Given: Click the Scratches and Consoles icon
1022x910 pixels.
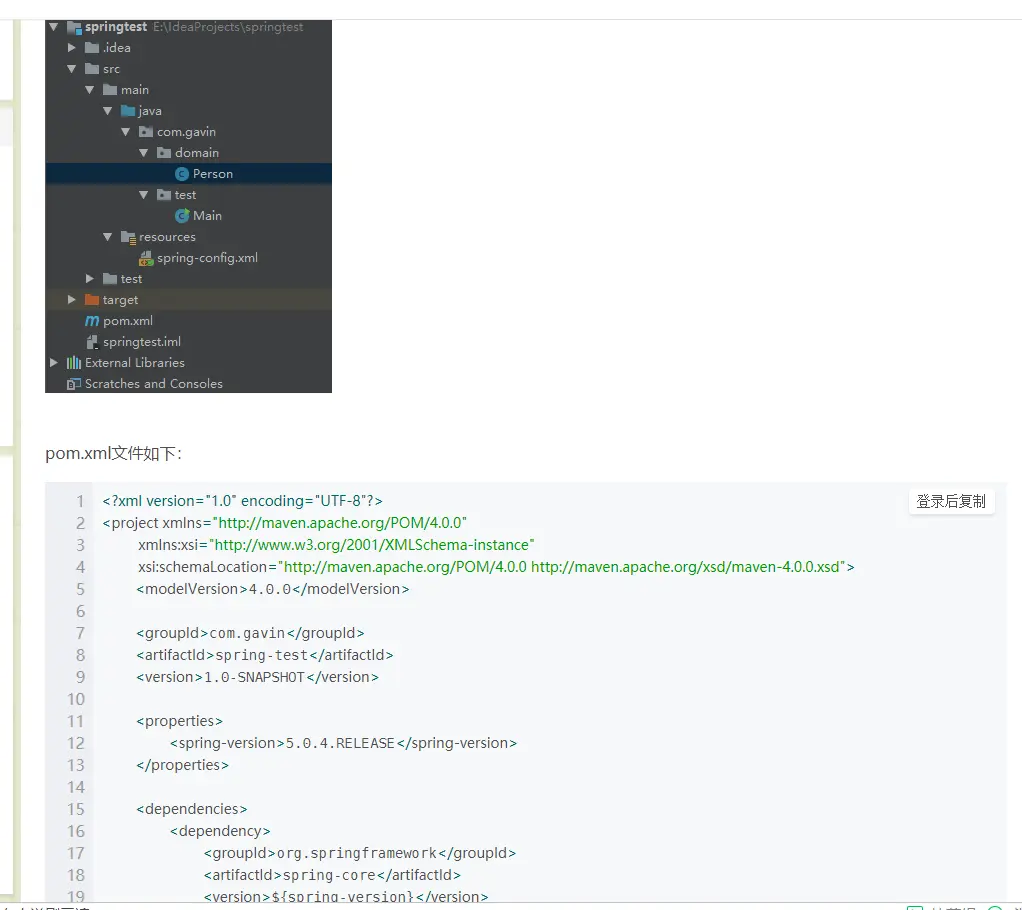Looking at the screenshot, I should (x=74, y=384).
